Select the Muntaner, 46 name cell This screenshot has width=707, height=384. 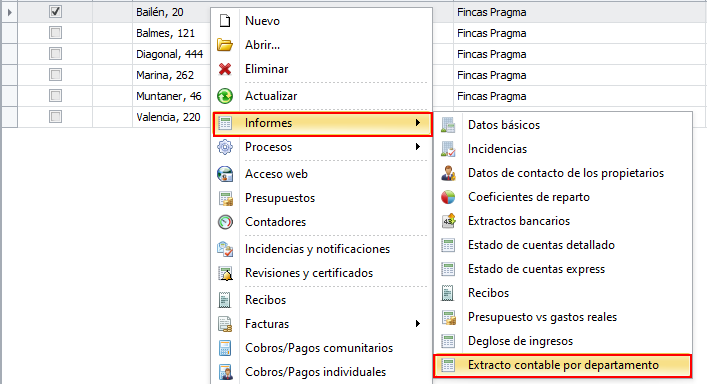tap(169, 96)
